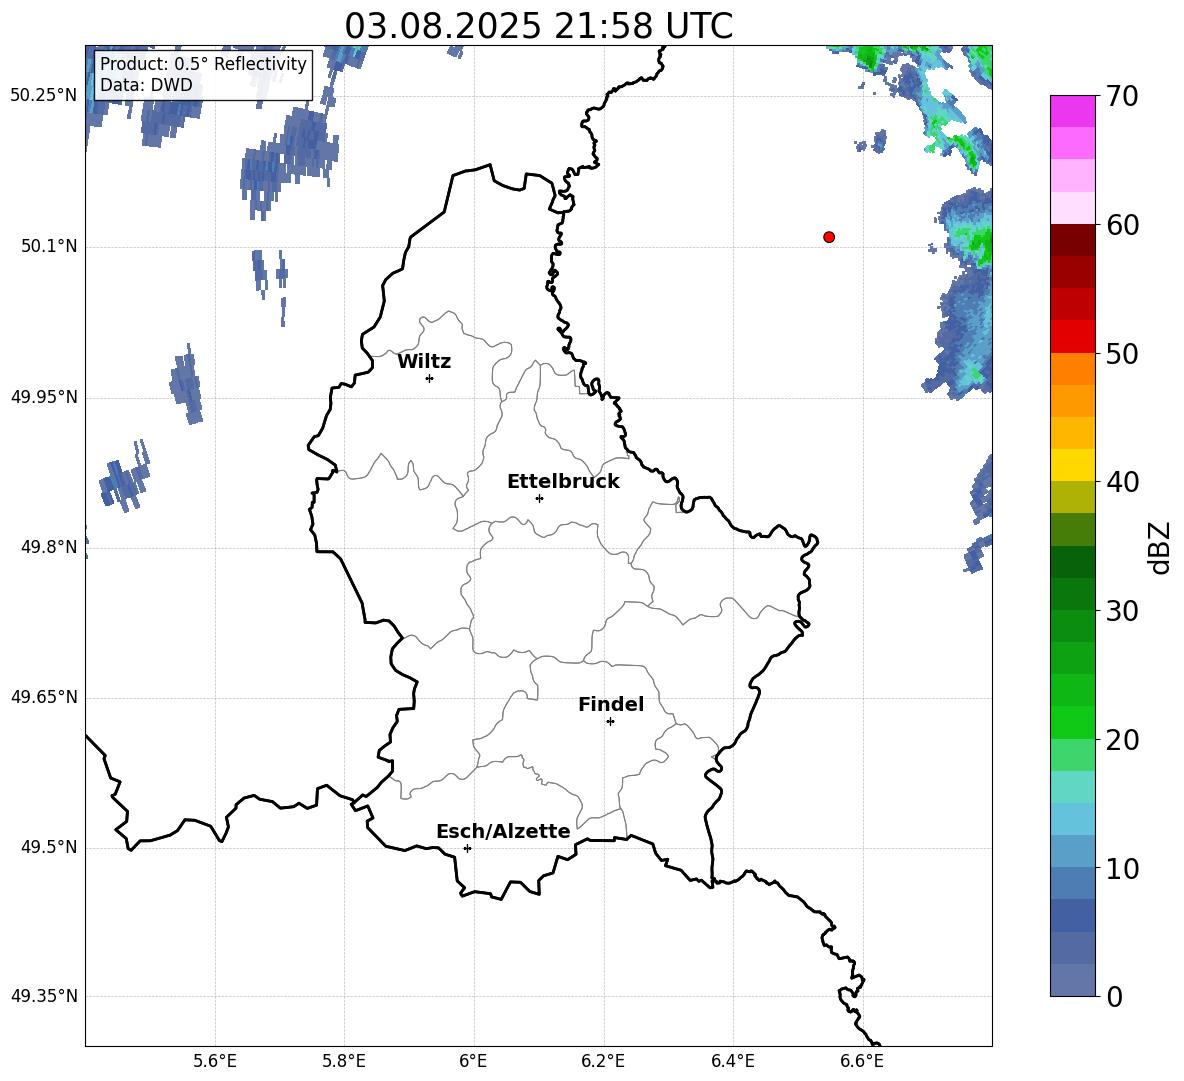
Task: Click the Findel label
Action: click(611, 704)
